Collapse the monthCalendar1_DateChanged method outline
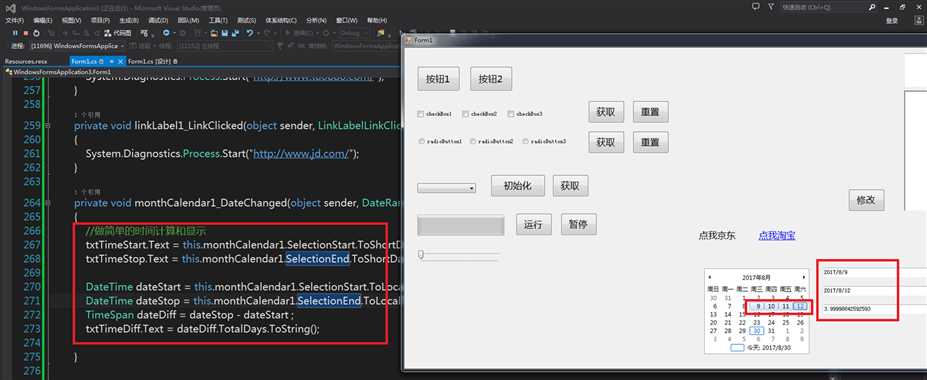The height and width of the screenshot is (380, 927). point(48,203)
